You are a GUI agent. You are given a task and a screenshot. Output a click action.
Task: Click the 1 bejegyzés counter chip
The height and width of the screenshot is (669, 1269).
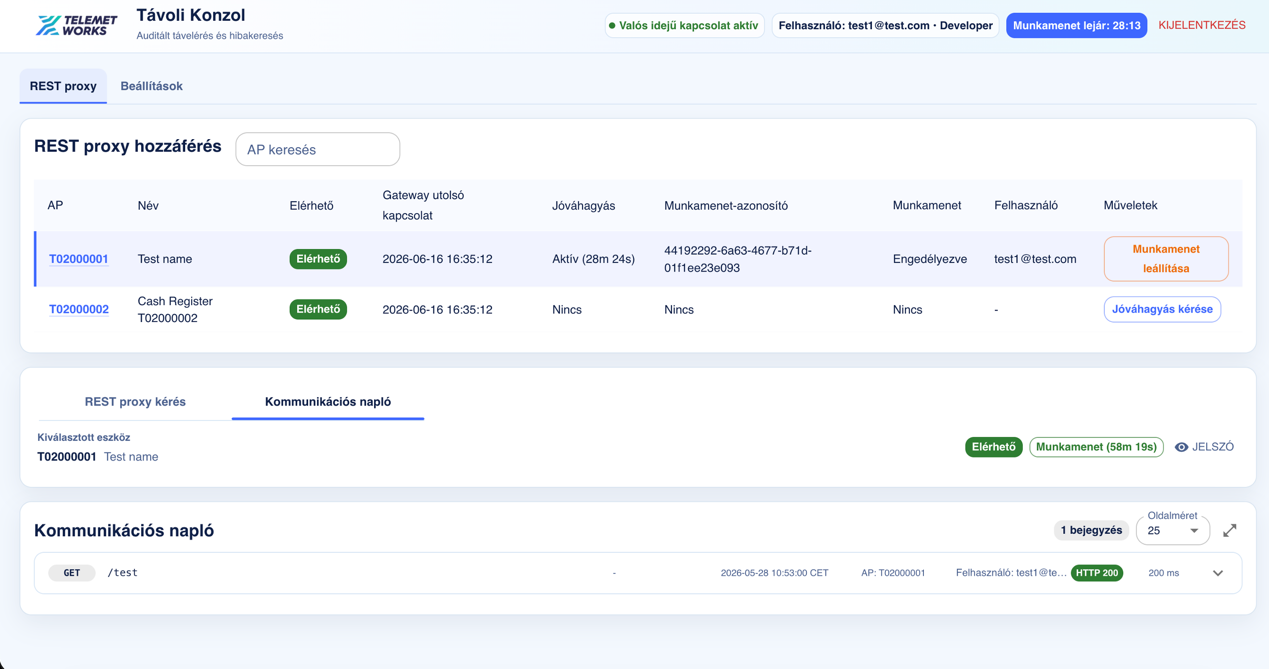[x=1091, y=530]
